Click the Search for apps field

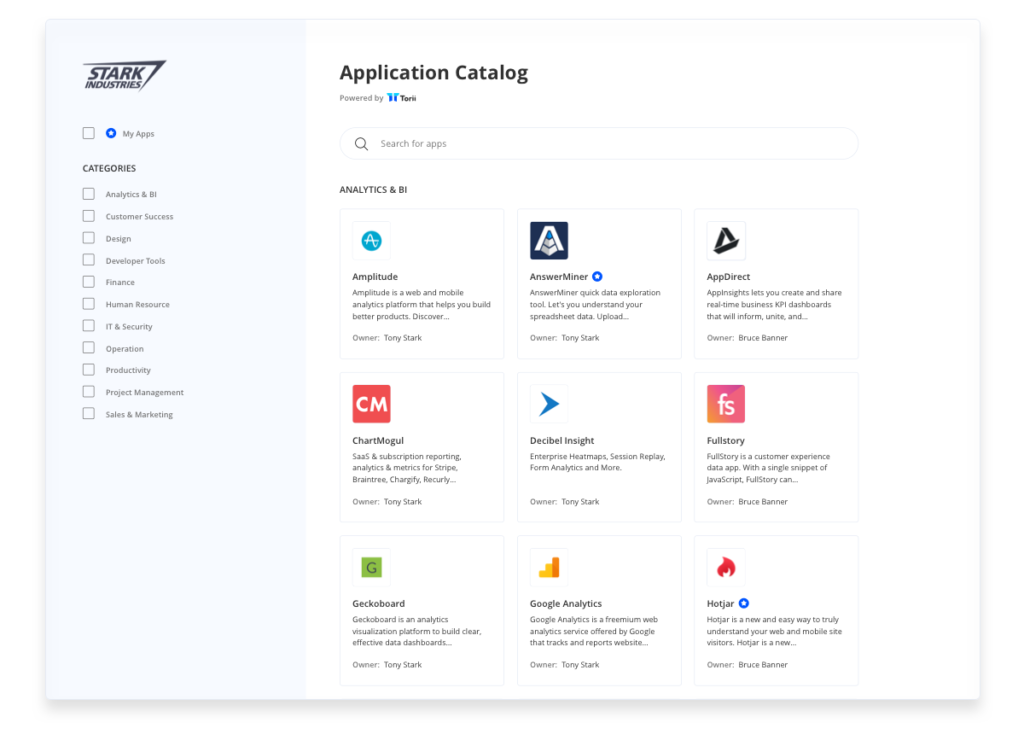pyautogui.click(x=599, y=144)
